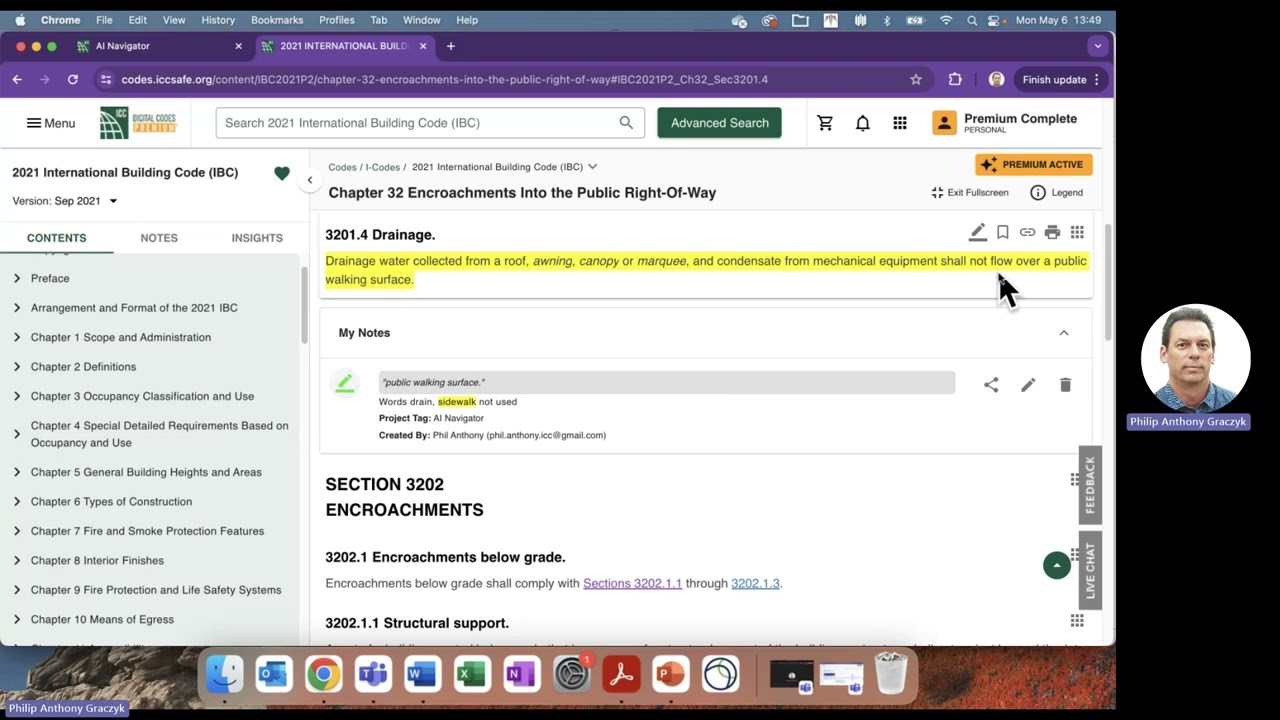Viewport: 1280px width, 720px height.
Task: Switch to the Notes tab
Action: click(159, 238)
